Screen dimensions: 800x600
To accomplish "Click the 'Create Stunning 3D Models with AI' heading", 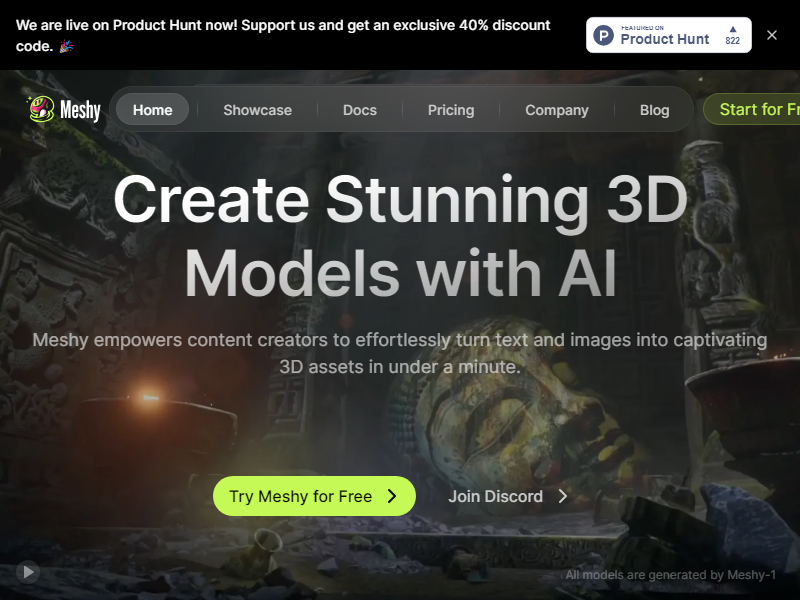I will (x=401, y=236).
